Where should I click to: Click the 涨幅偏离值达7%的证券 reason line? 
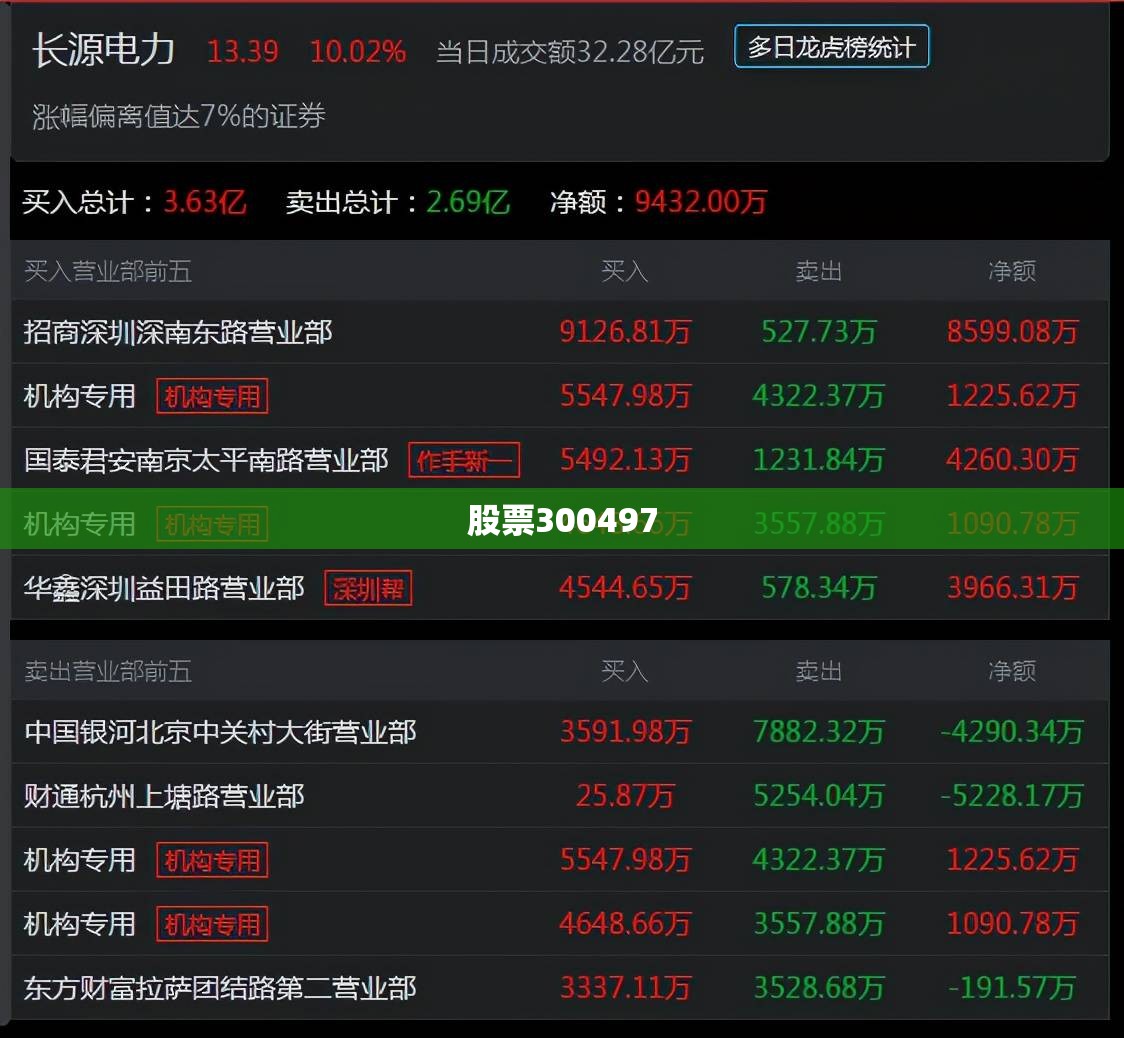coord(178,115)
